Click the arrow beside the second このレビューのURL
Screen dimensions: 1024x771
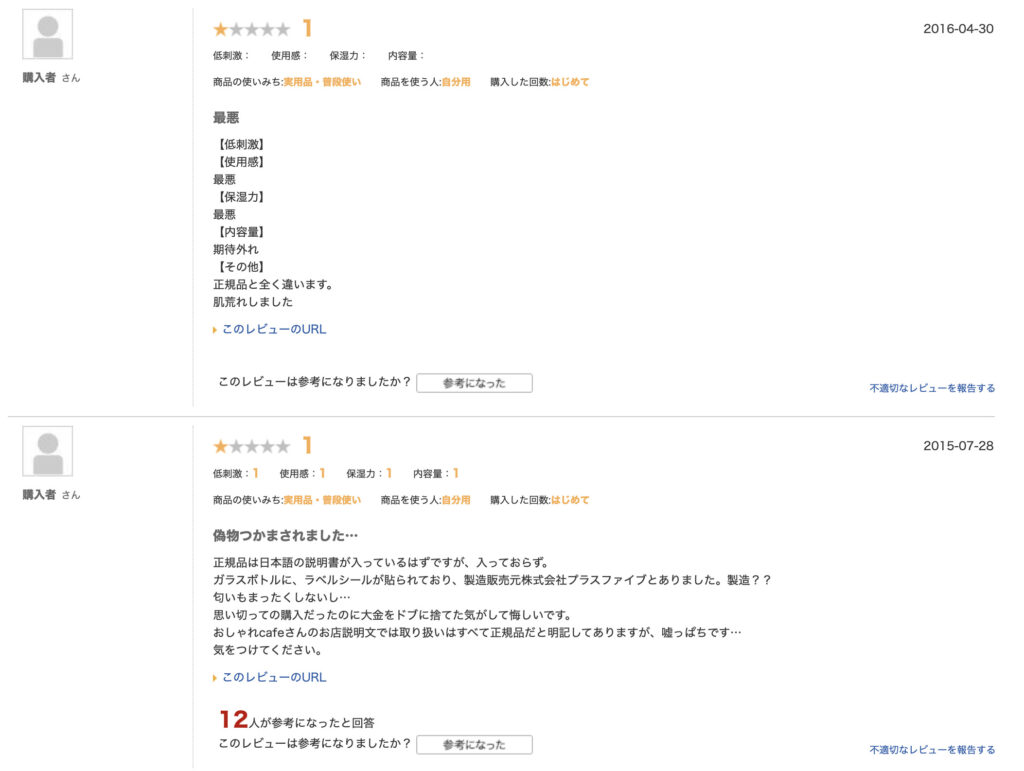215,678
